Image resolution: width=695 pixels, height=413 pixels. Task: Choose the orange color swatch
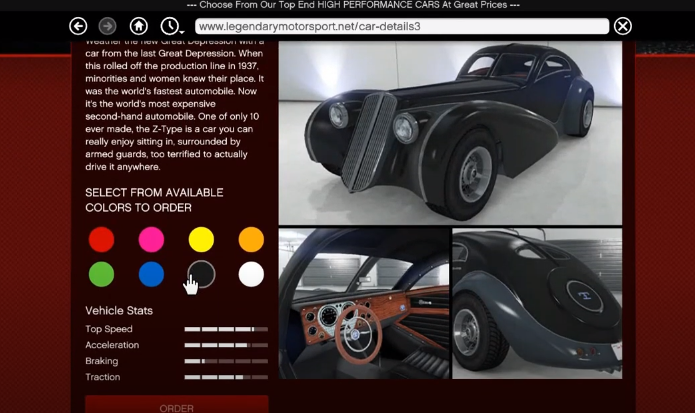[251, 240]
